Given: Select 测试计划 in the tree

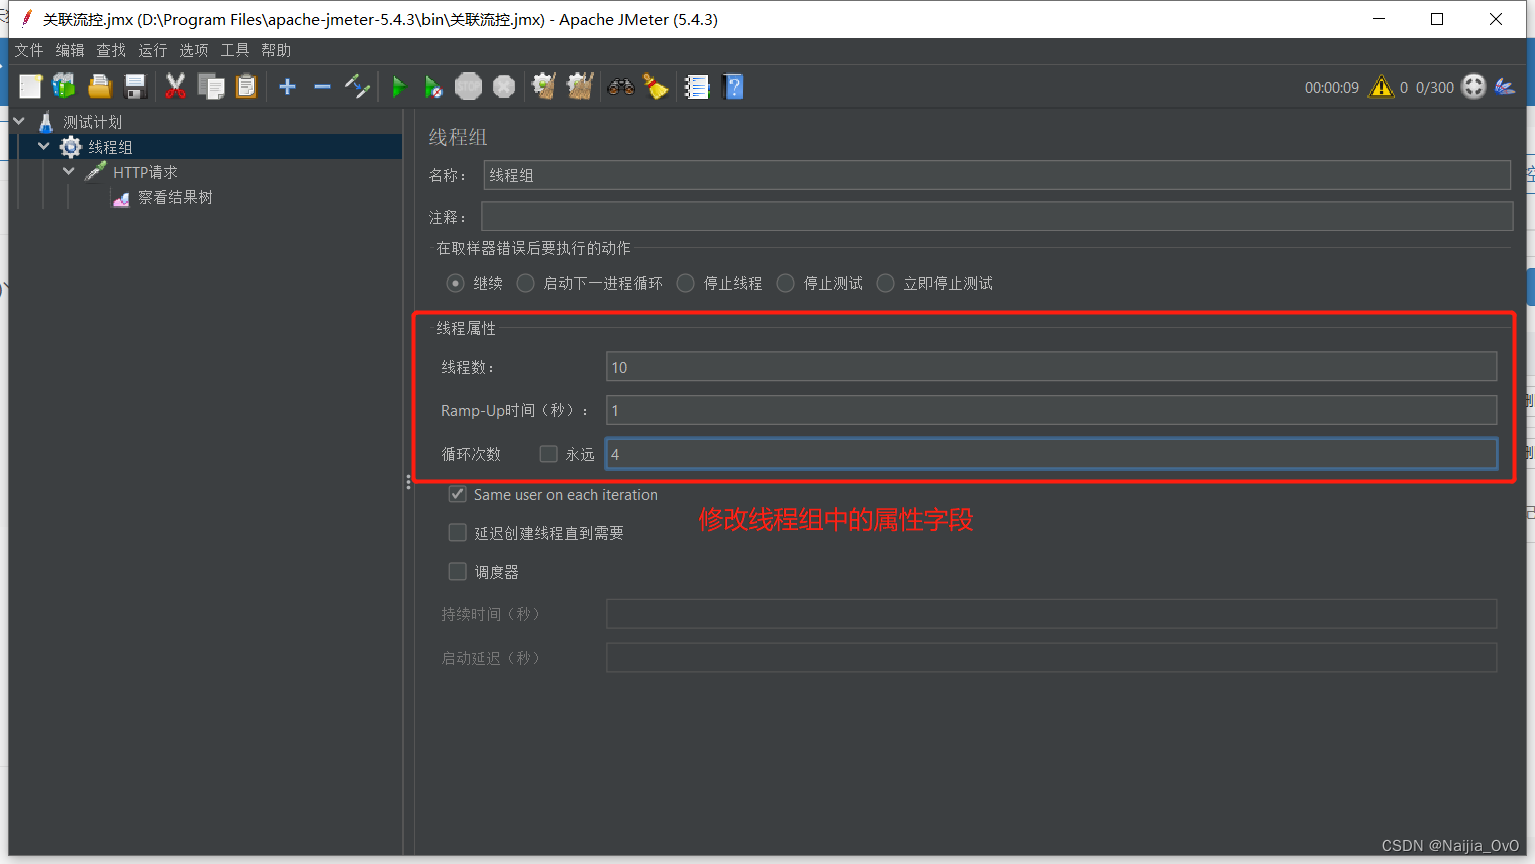Looking at the screenshot, I should 93,122.
